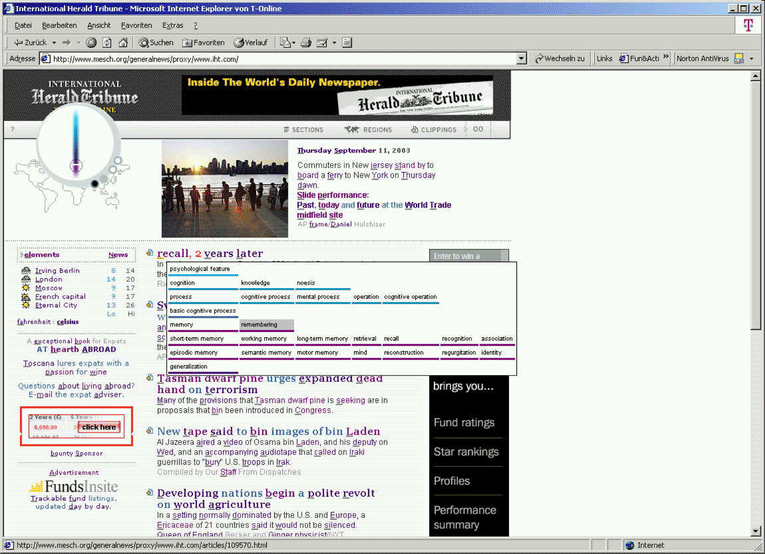
Task: Click the browser Back (Zurück) button
Action: coord(28,43)
